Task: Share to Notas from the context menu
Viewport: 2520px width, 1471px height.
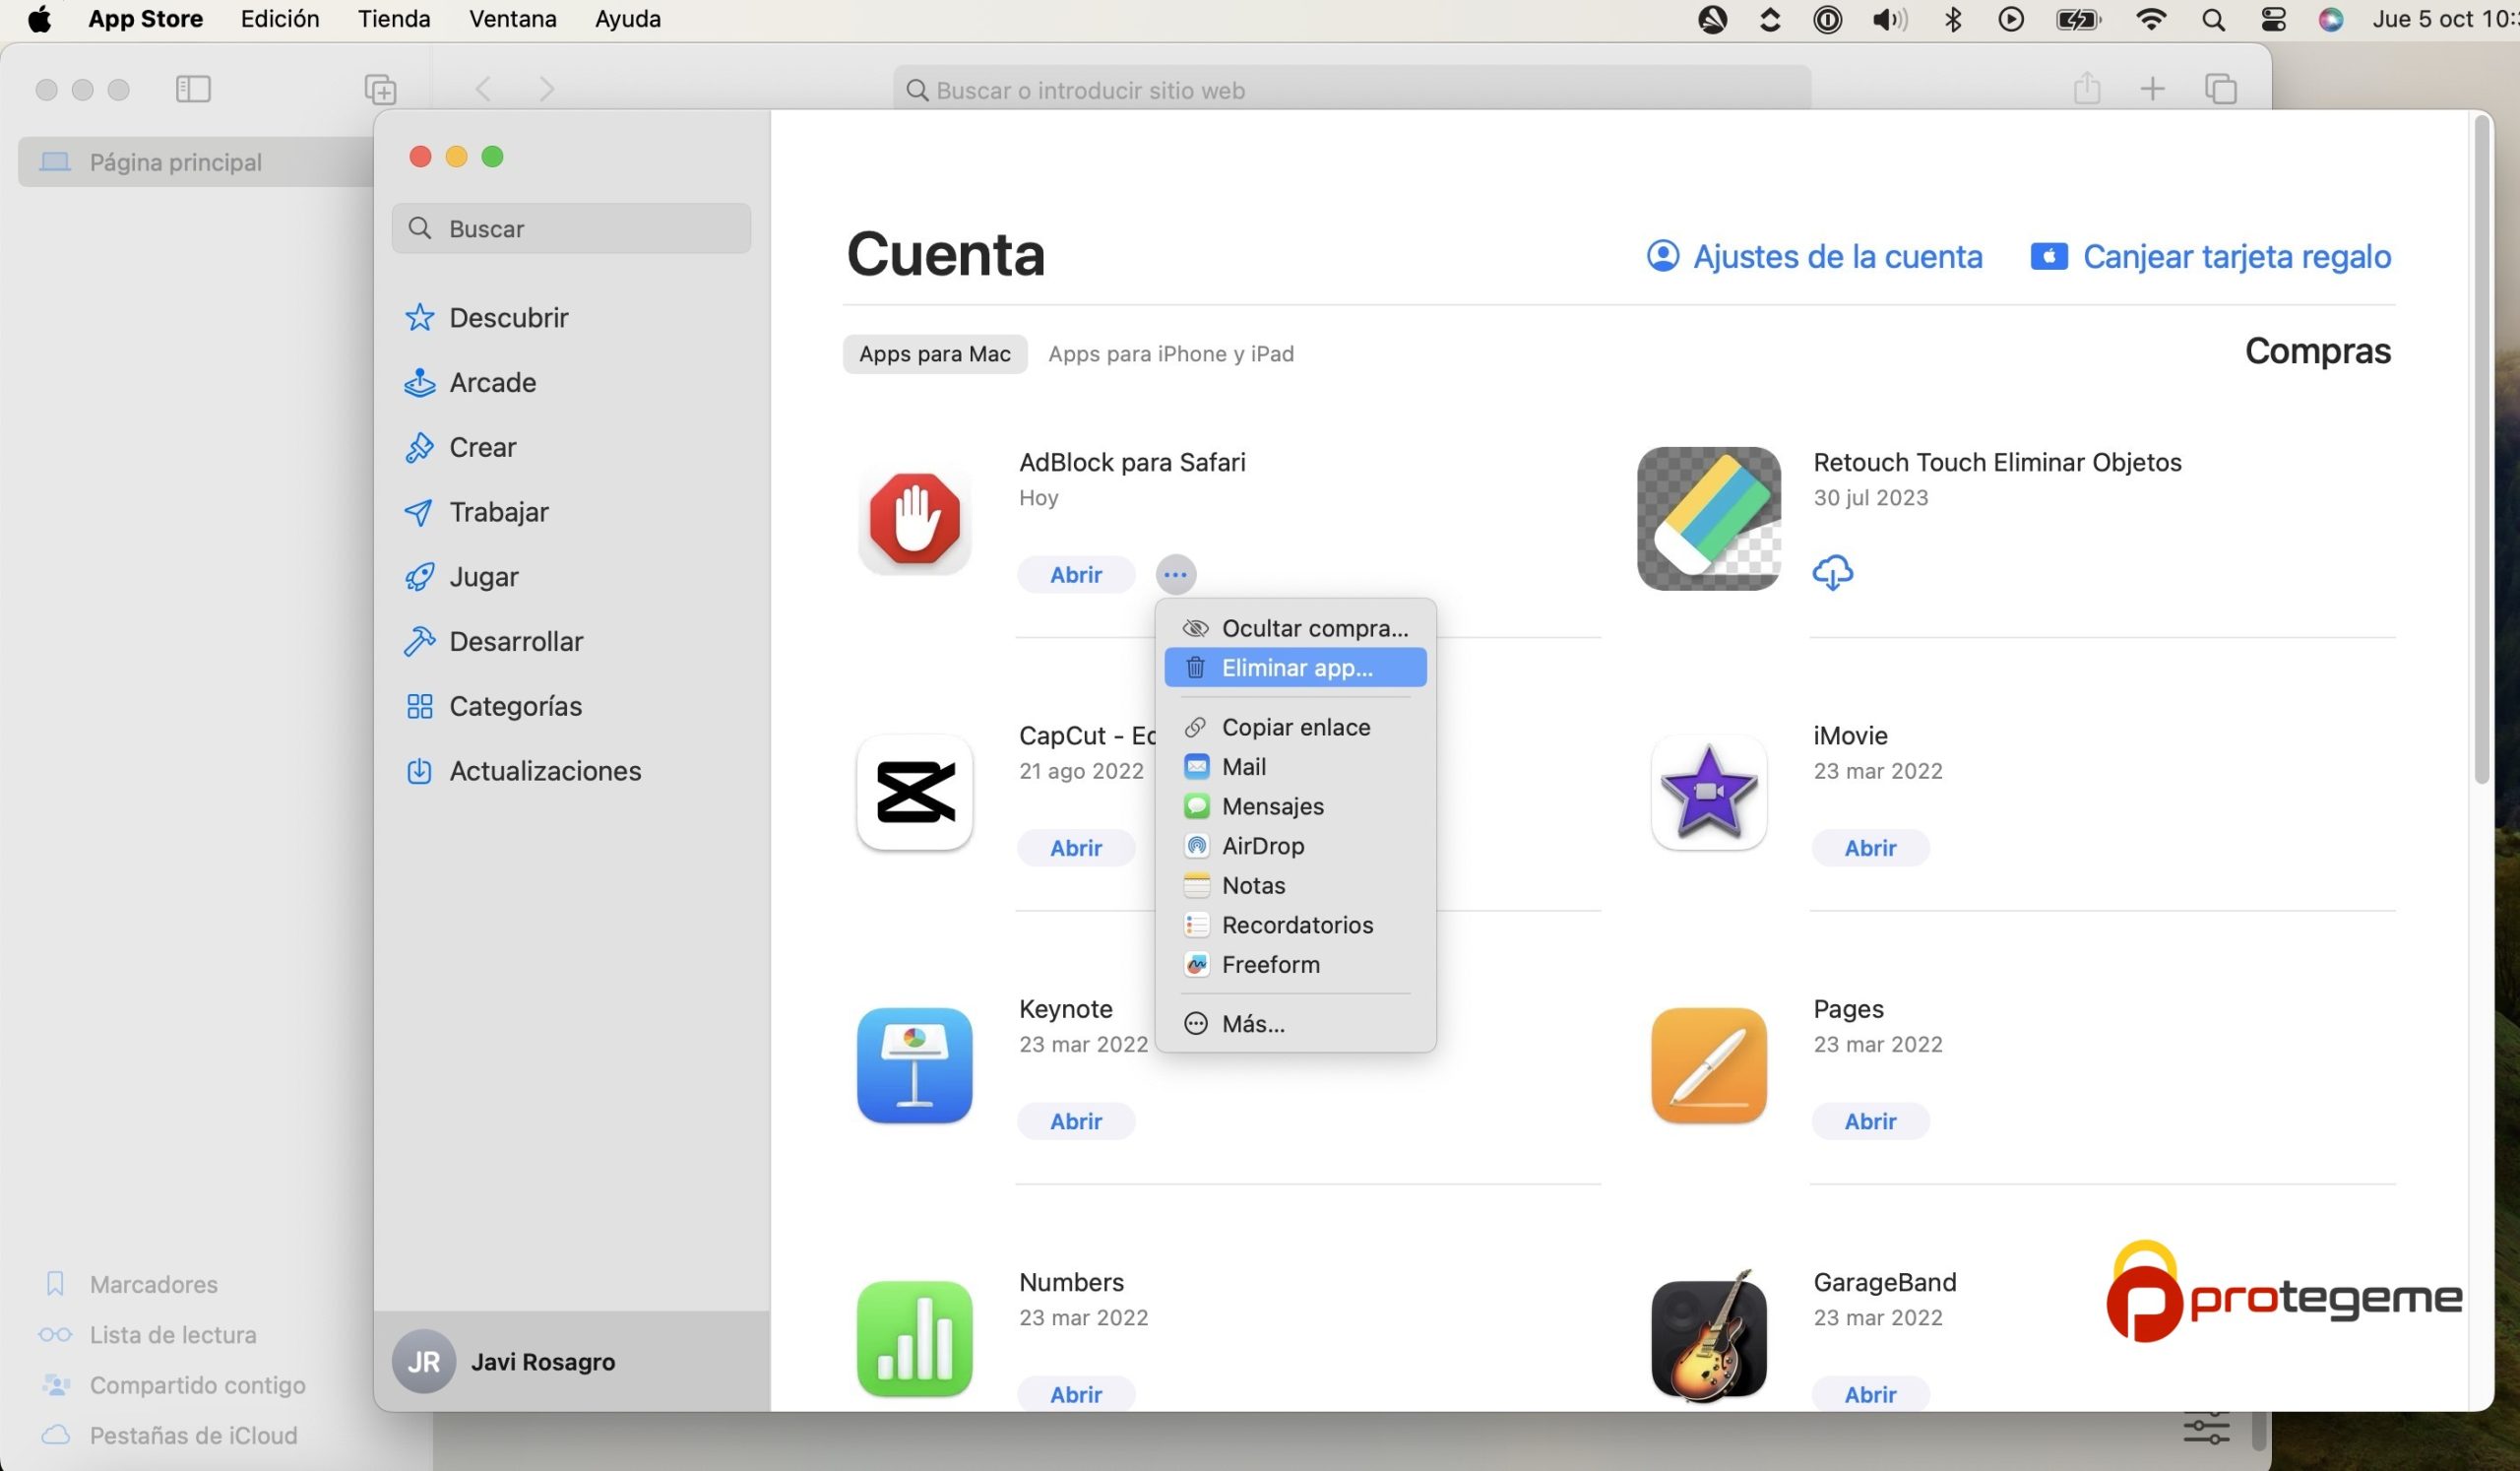Action: (1295, 885)
